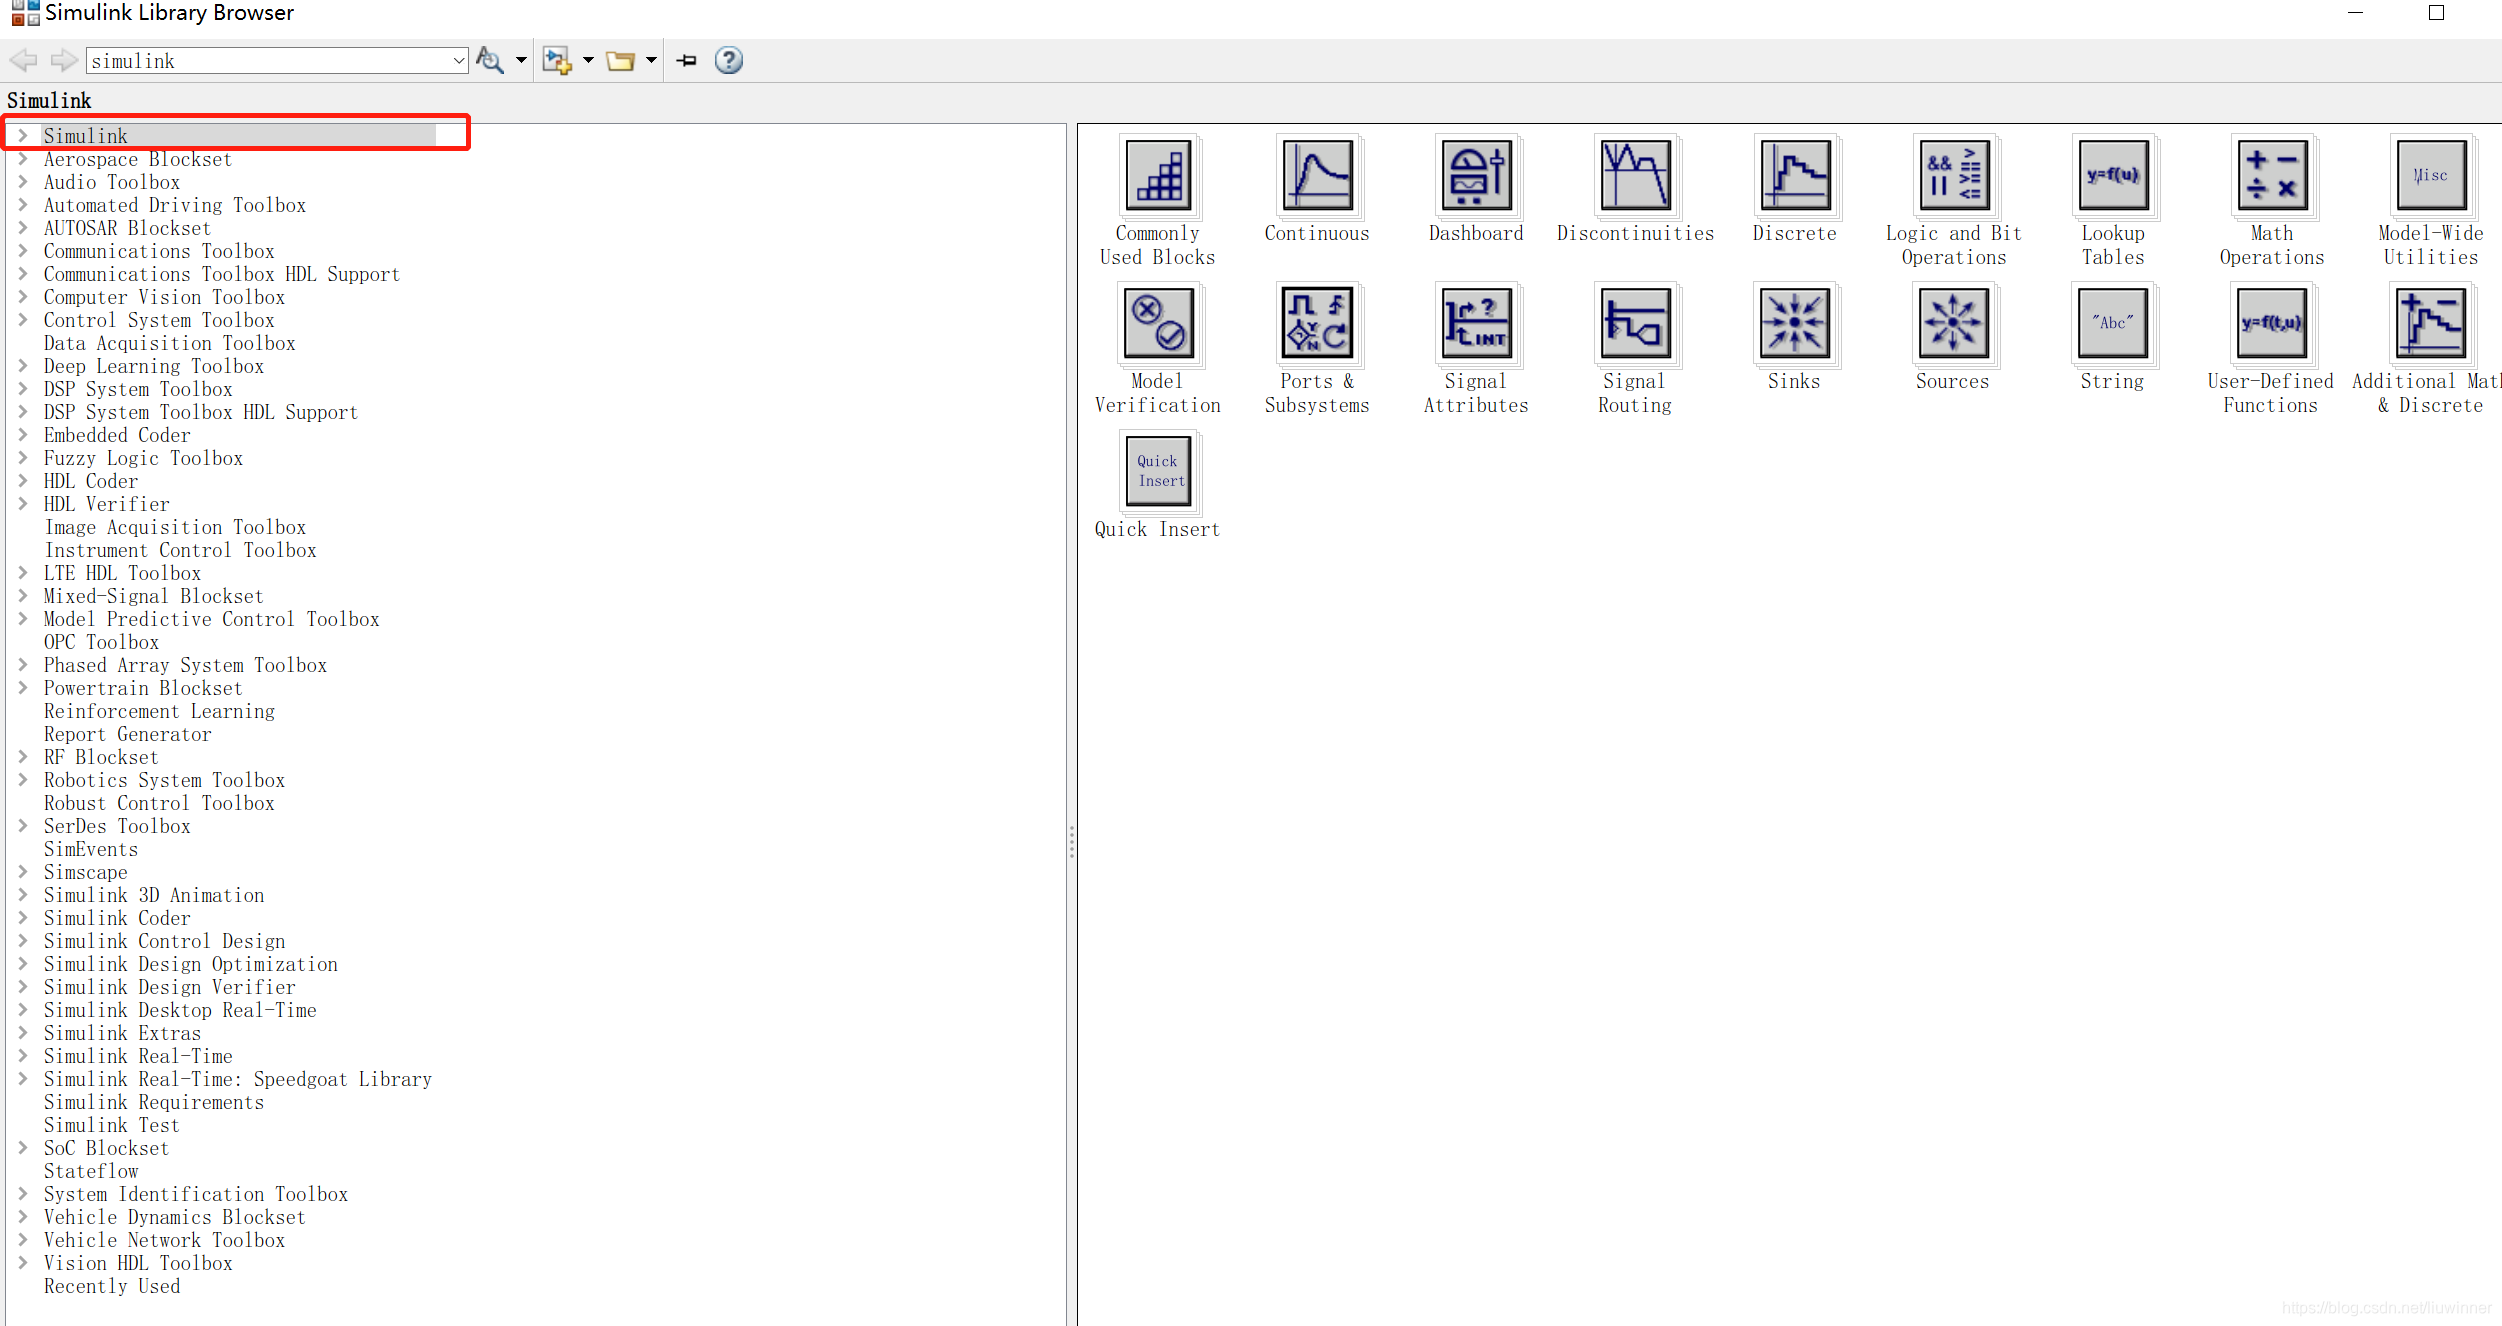Select Recently Used in the library tree

112,1286
